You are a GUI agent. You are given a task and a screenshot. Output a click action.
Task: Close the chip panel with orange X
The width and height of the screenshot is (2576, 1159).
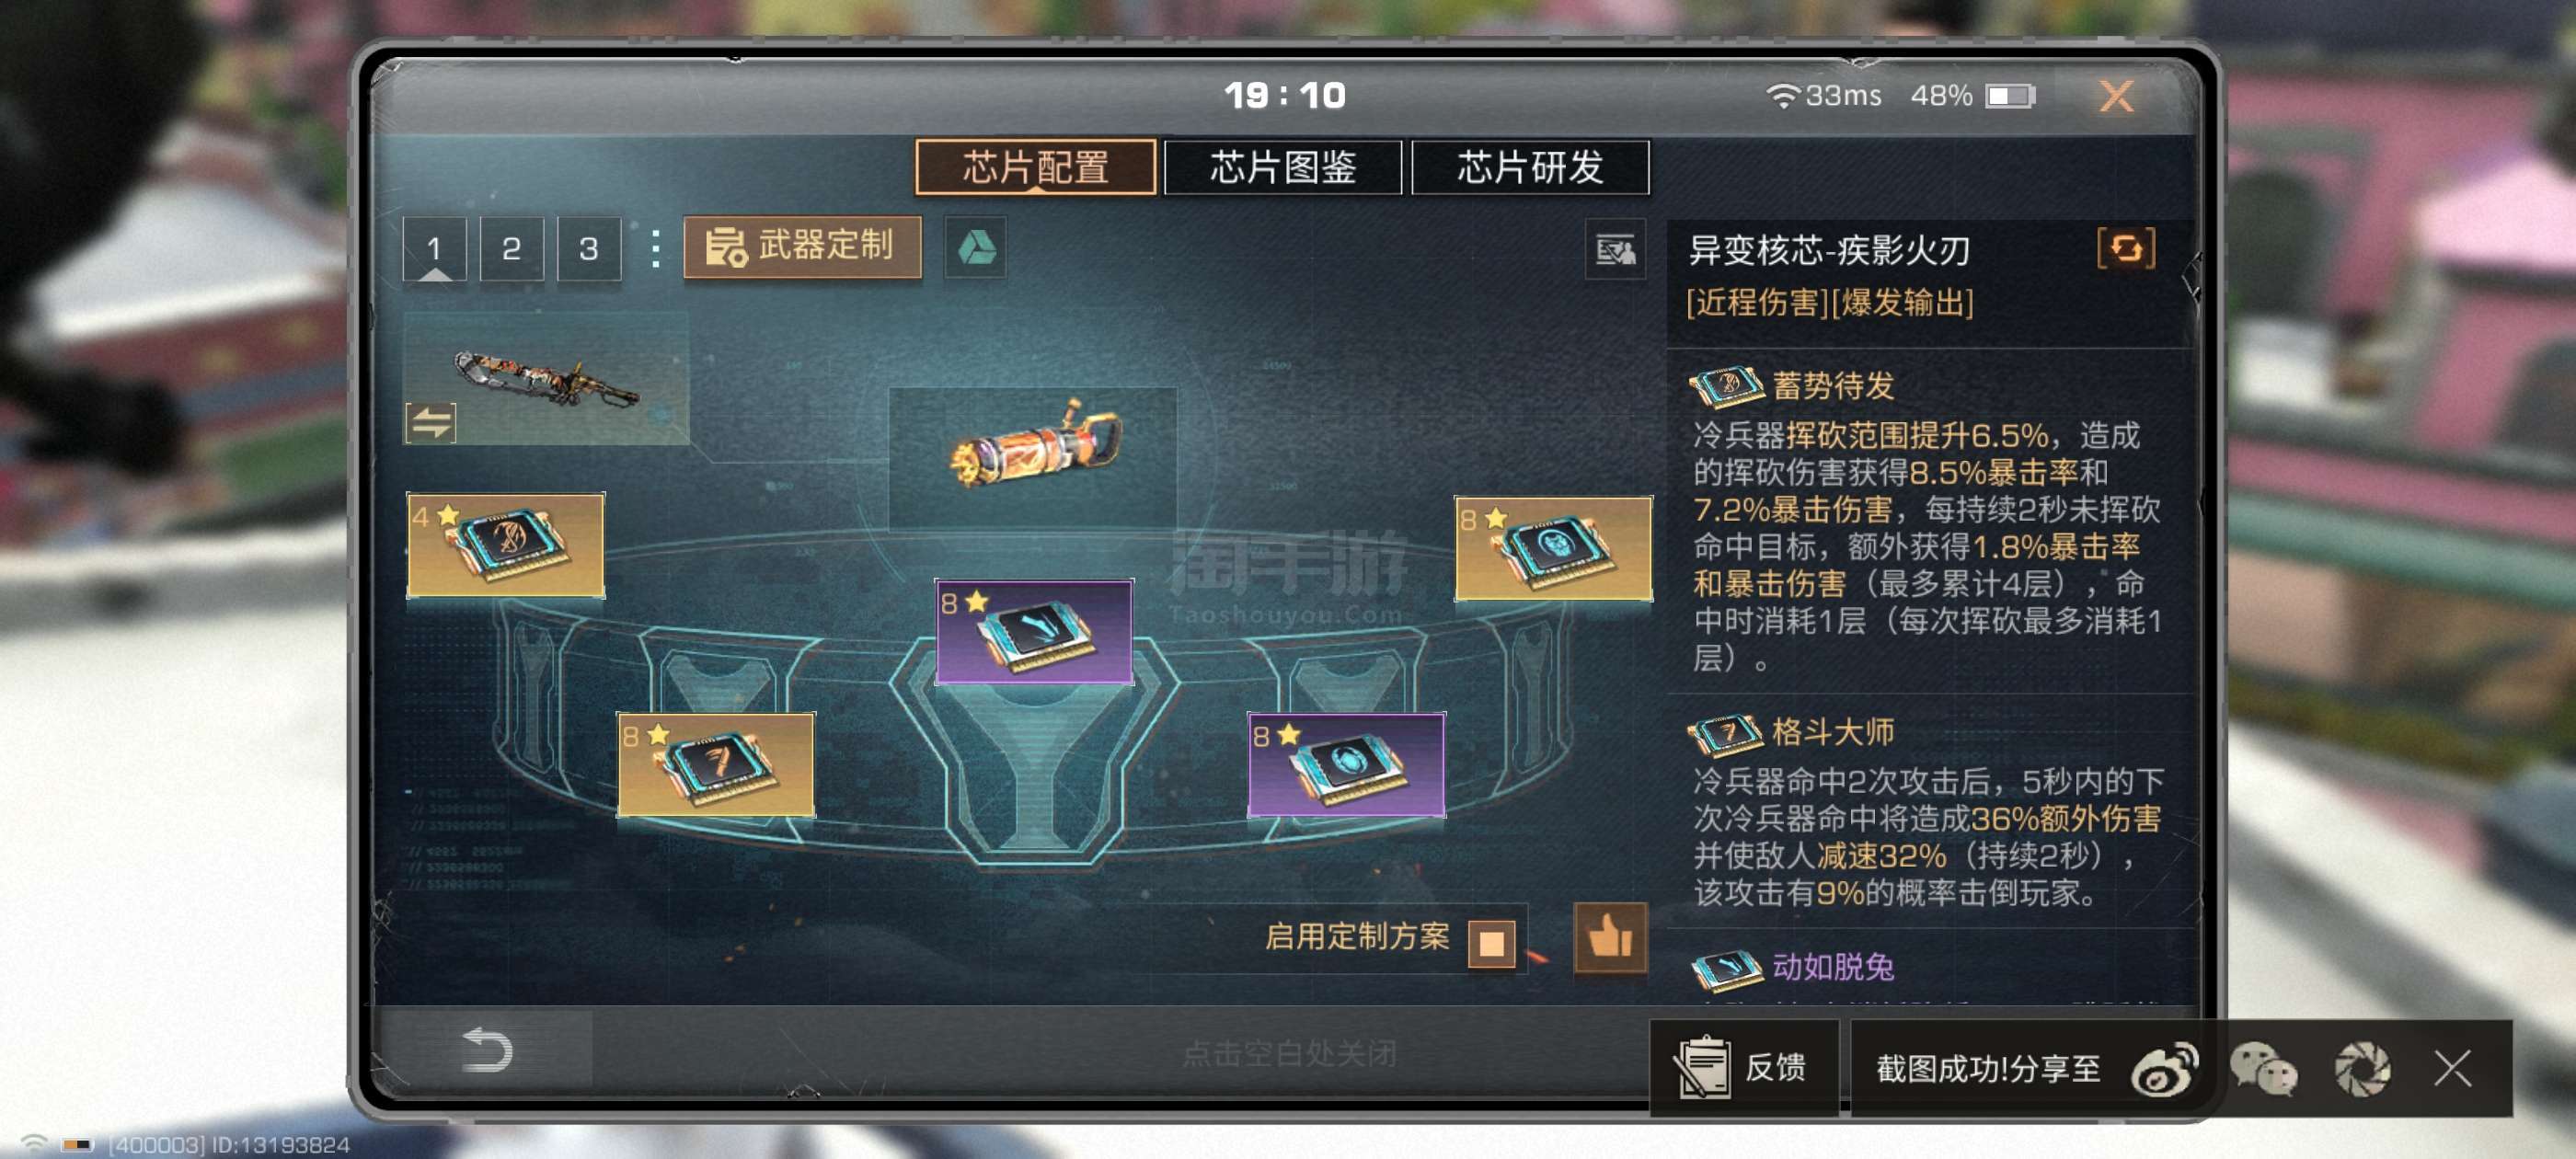pos(2115,96)
